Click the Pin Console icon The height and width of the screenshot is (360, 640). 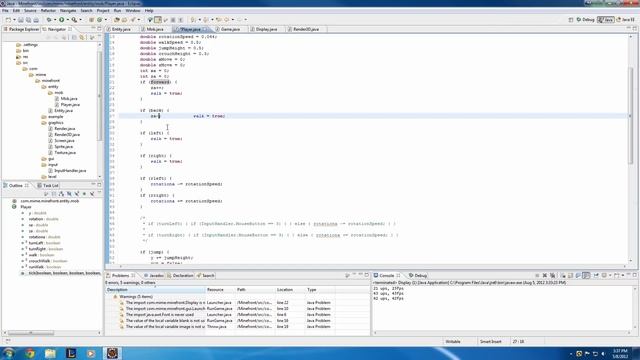(x=596, y=276)
